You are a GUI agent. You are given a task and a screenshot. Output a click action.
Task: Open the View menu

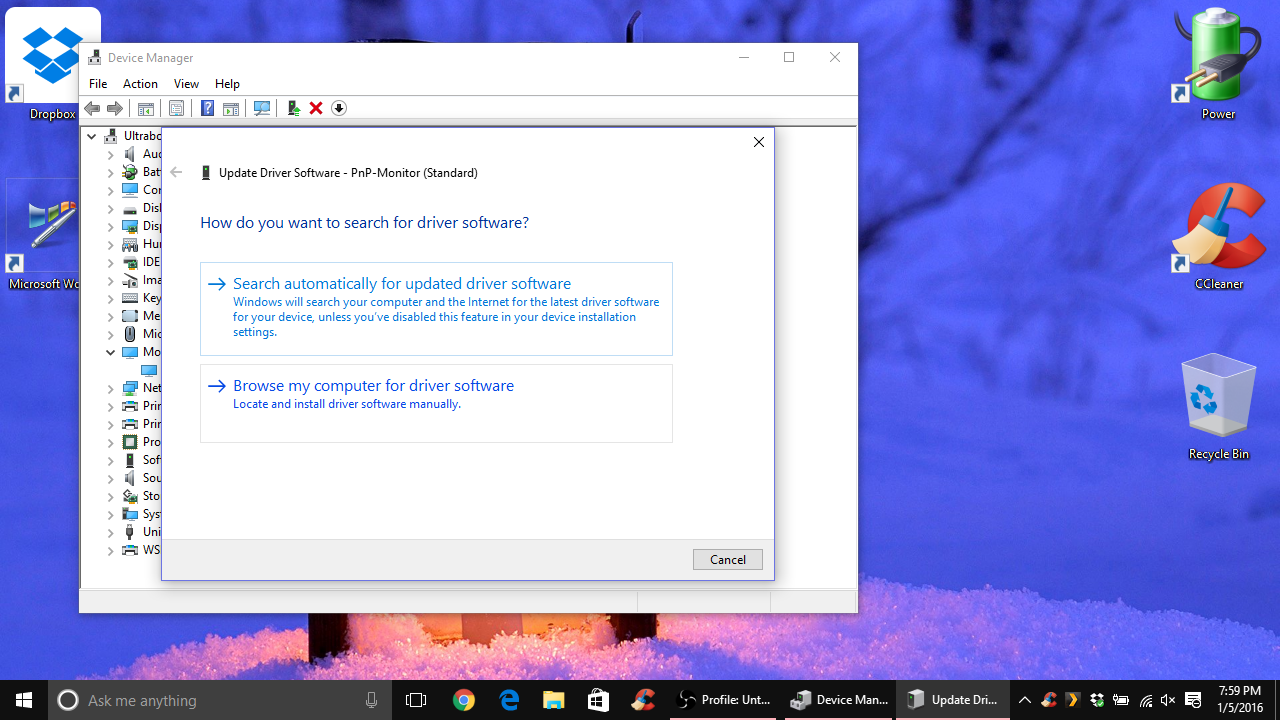[186, 84]
